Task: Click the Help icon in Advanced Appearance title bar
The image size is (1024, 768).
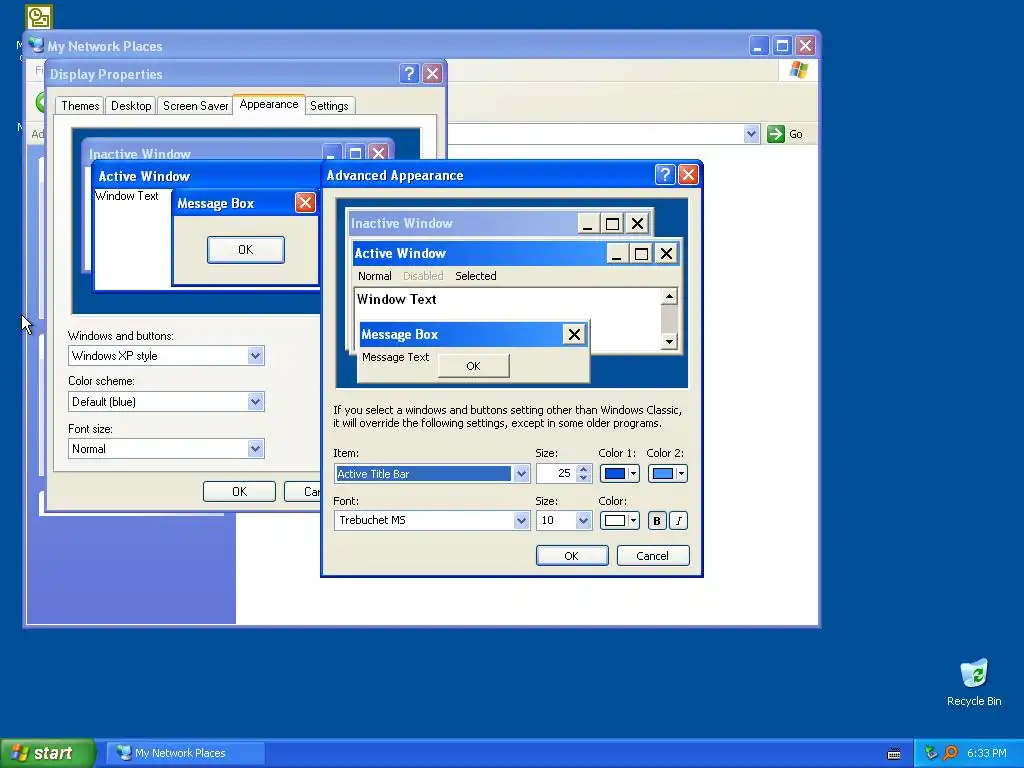Action: click(665, 174)
